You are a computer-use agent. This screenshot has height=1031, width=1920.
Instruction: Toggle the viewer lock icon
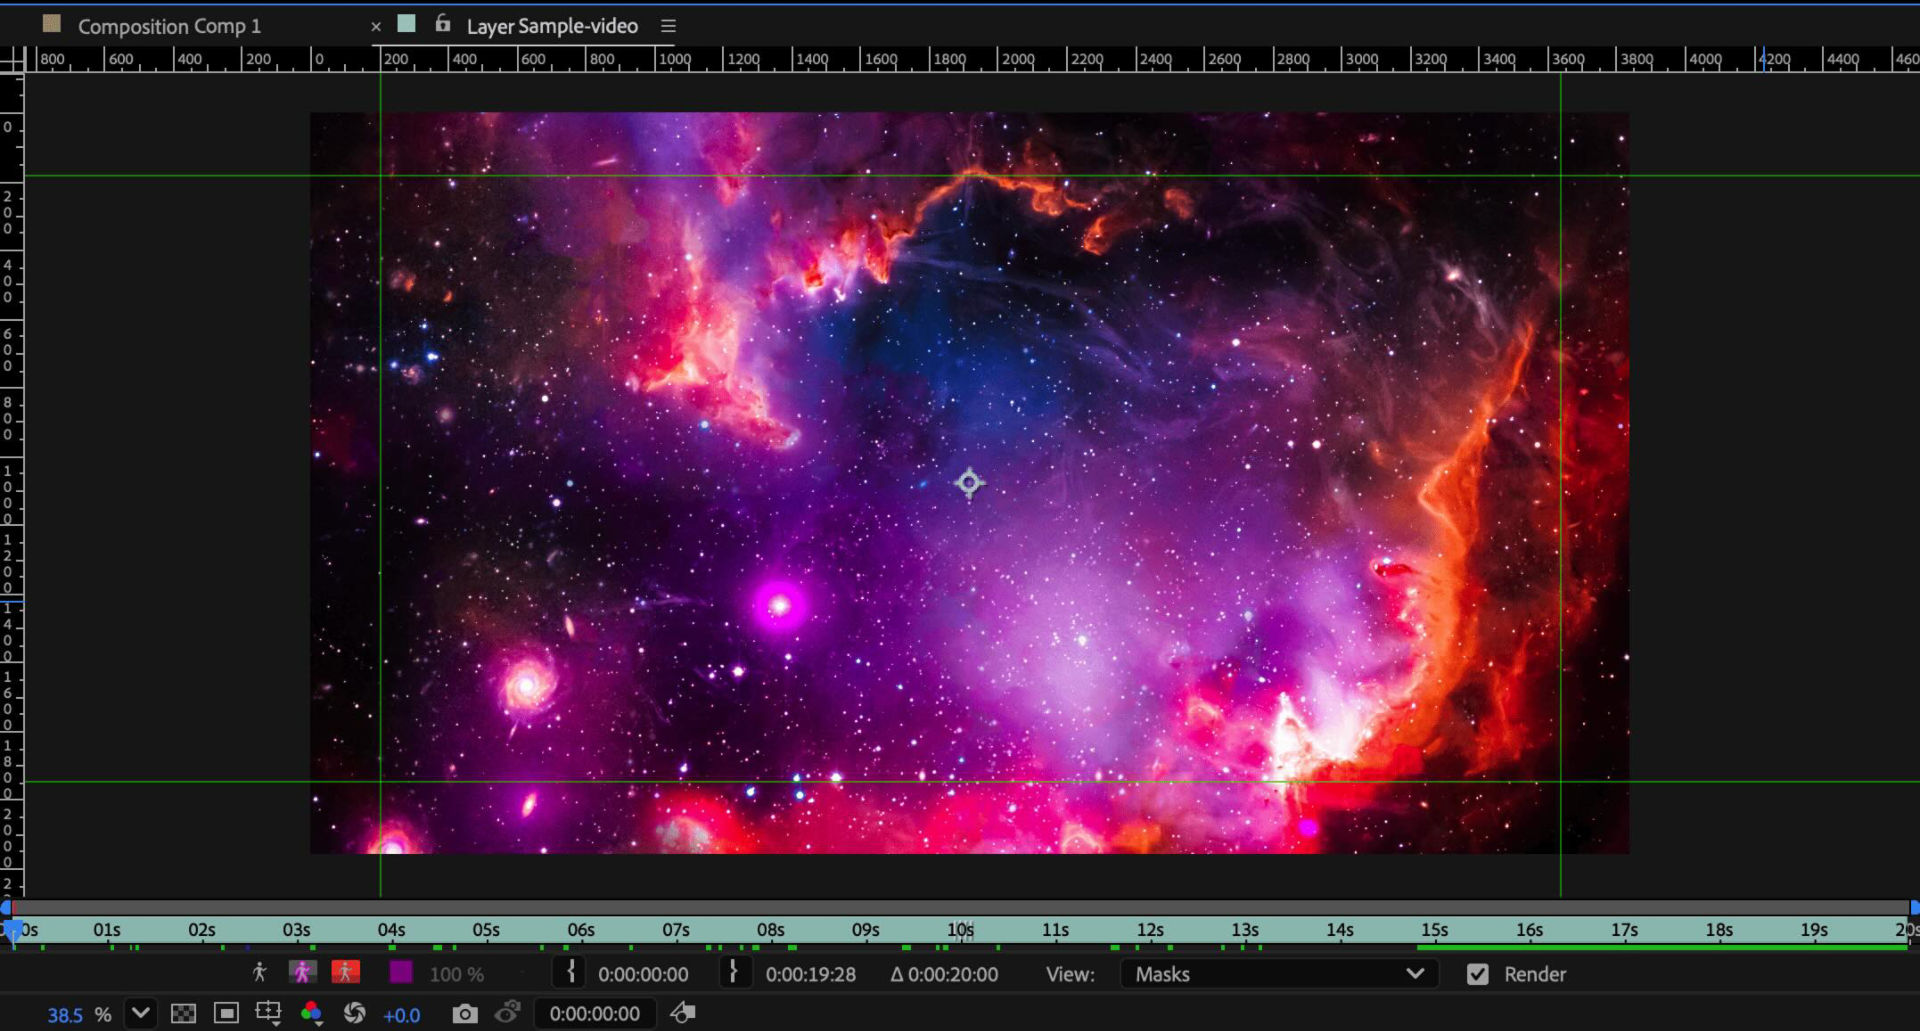coord(442,24)
